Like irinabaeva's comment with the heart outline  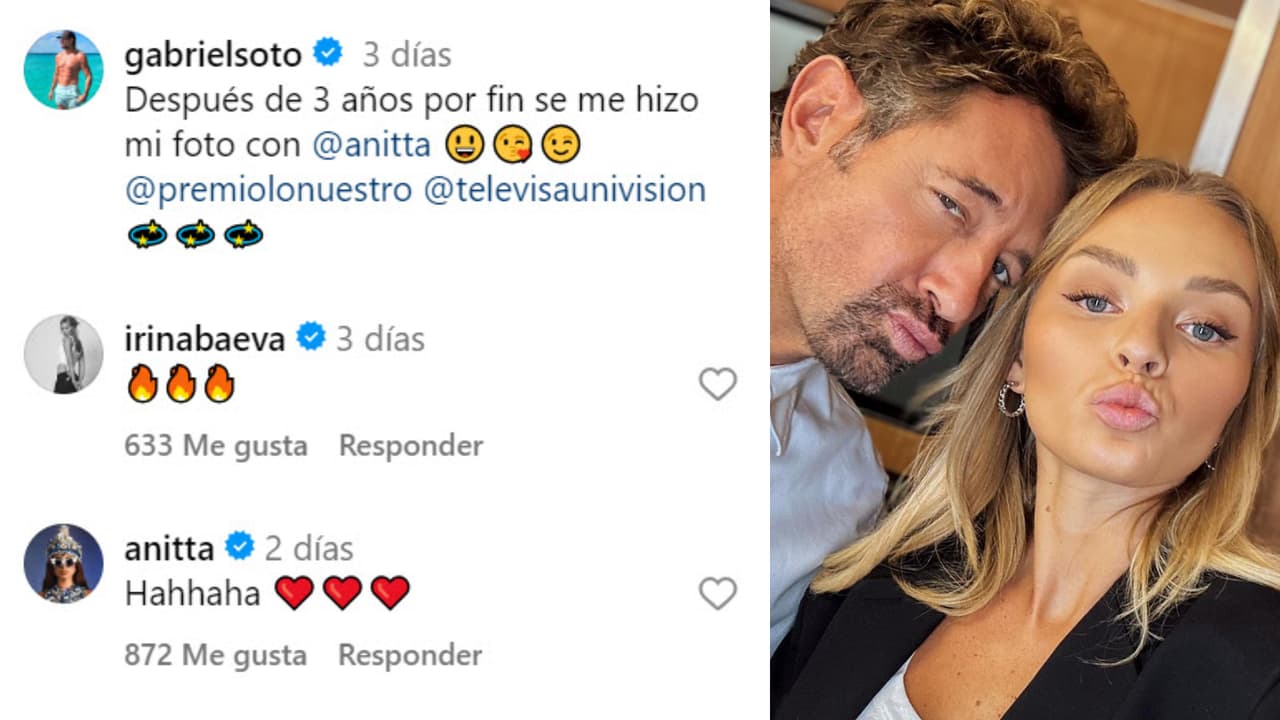click(717, 384)
